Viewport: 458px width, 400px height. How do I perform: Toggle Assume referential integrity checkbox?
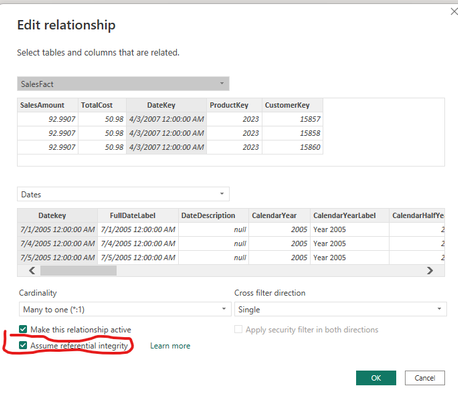[23, 345]
